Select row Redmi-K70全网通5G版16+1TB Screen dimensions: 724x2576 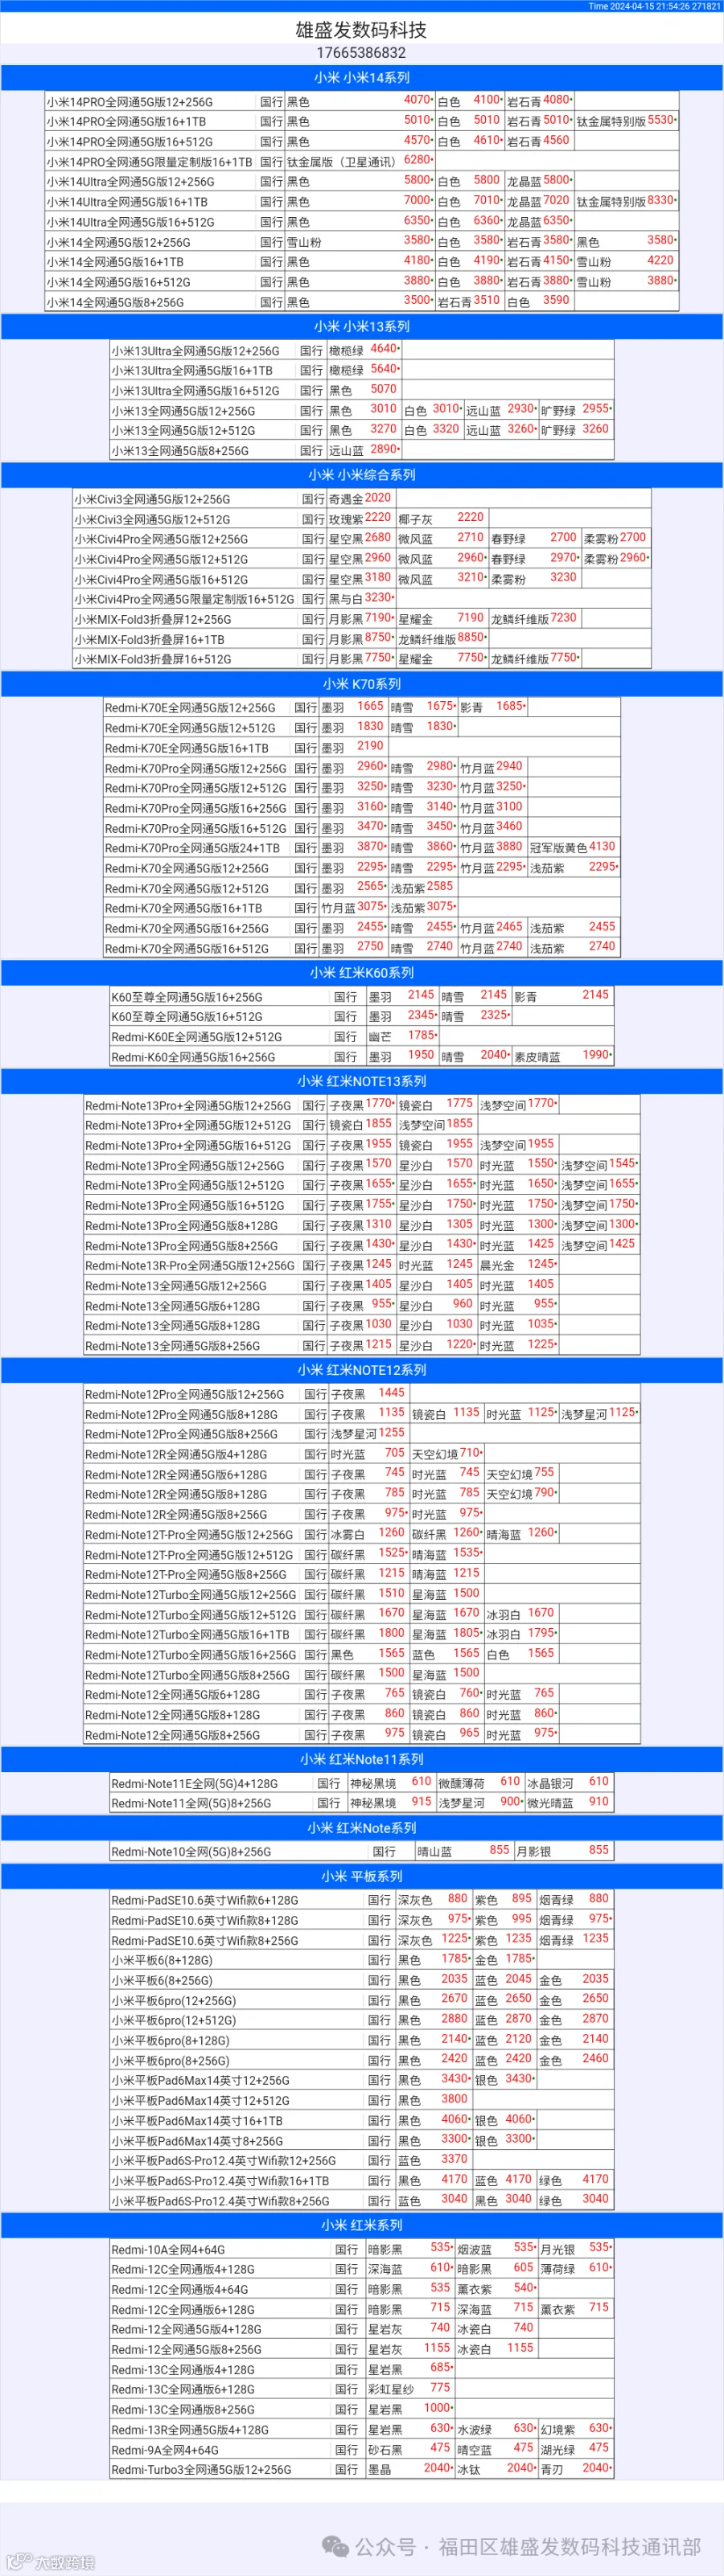[x=361, y=908]
